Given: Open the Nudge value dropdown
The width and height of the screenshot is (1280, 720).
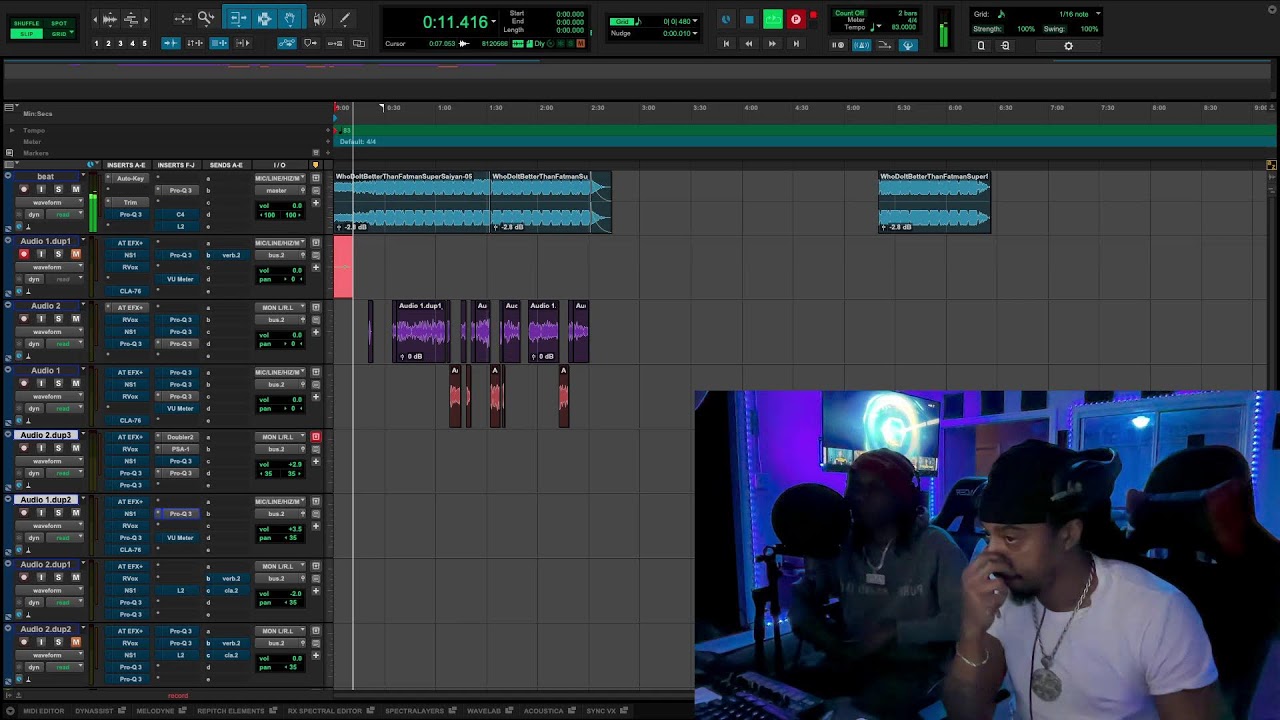Looking at the screenshot, I should tap(695, 33).
